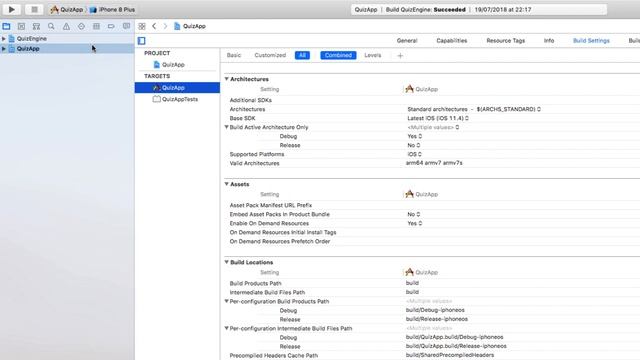Add a build setting with plus button

coord(400,56)
